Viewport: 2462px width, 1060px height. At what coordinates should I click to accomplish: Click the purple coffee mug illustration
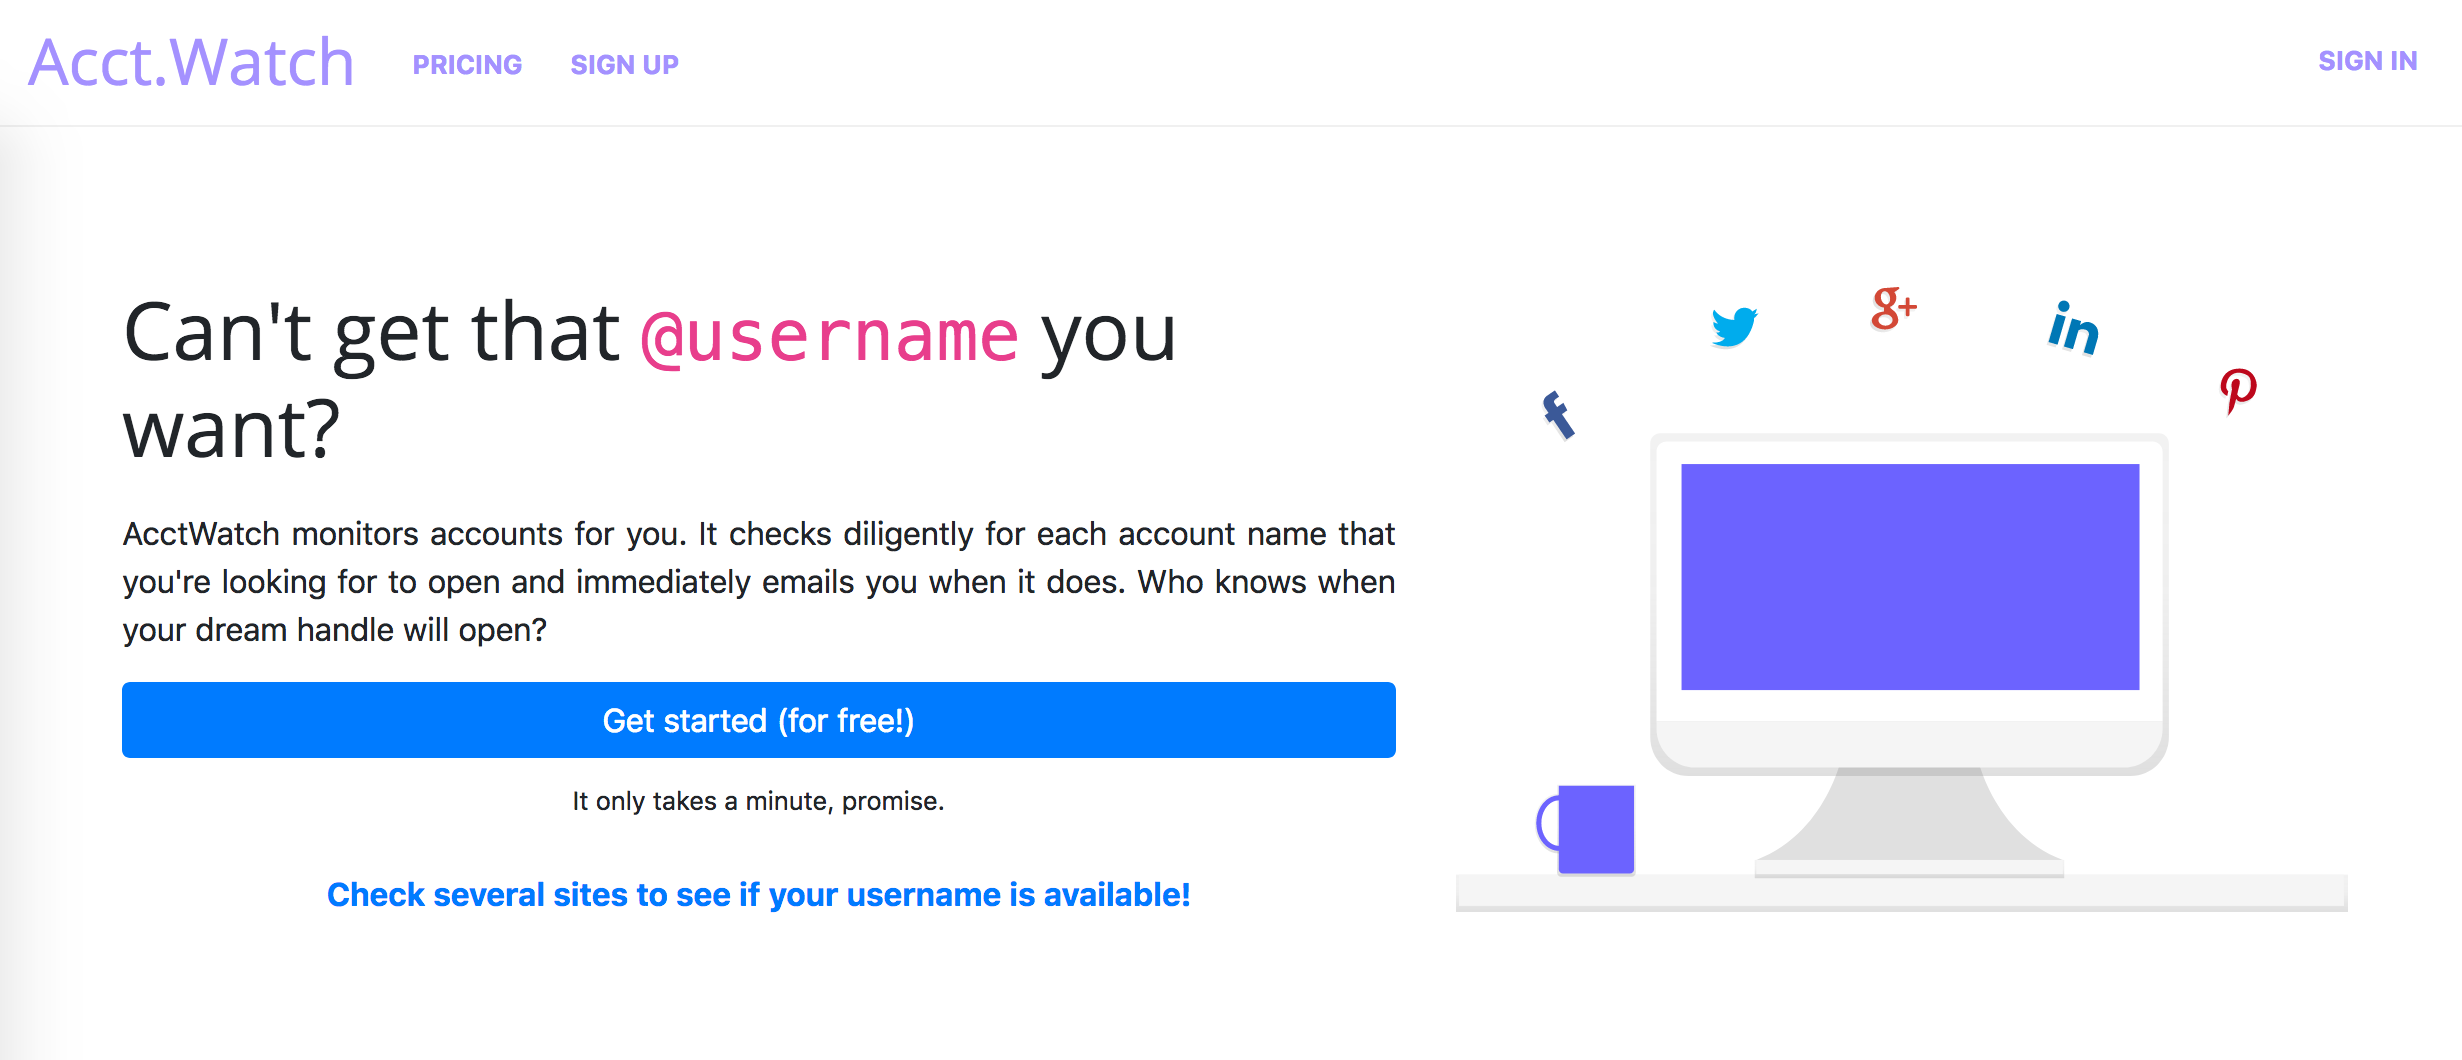1594,828
